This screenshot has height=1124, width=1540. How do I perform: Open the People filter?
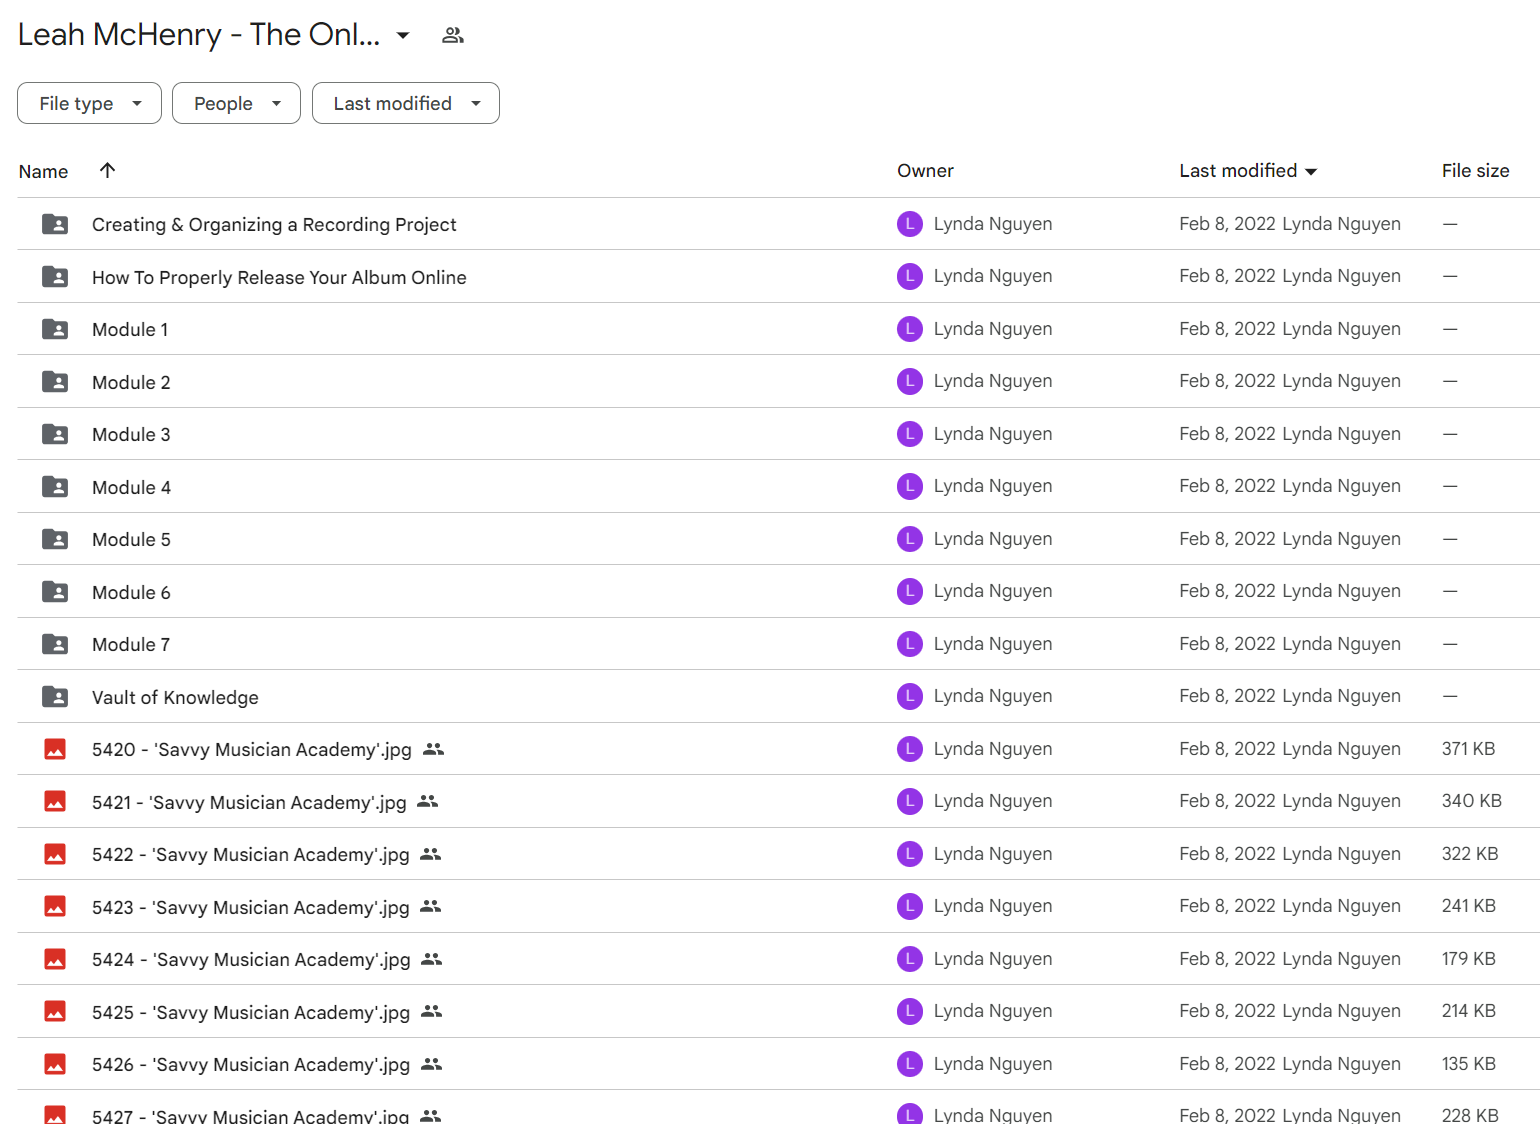(x=236, y=103)
